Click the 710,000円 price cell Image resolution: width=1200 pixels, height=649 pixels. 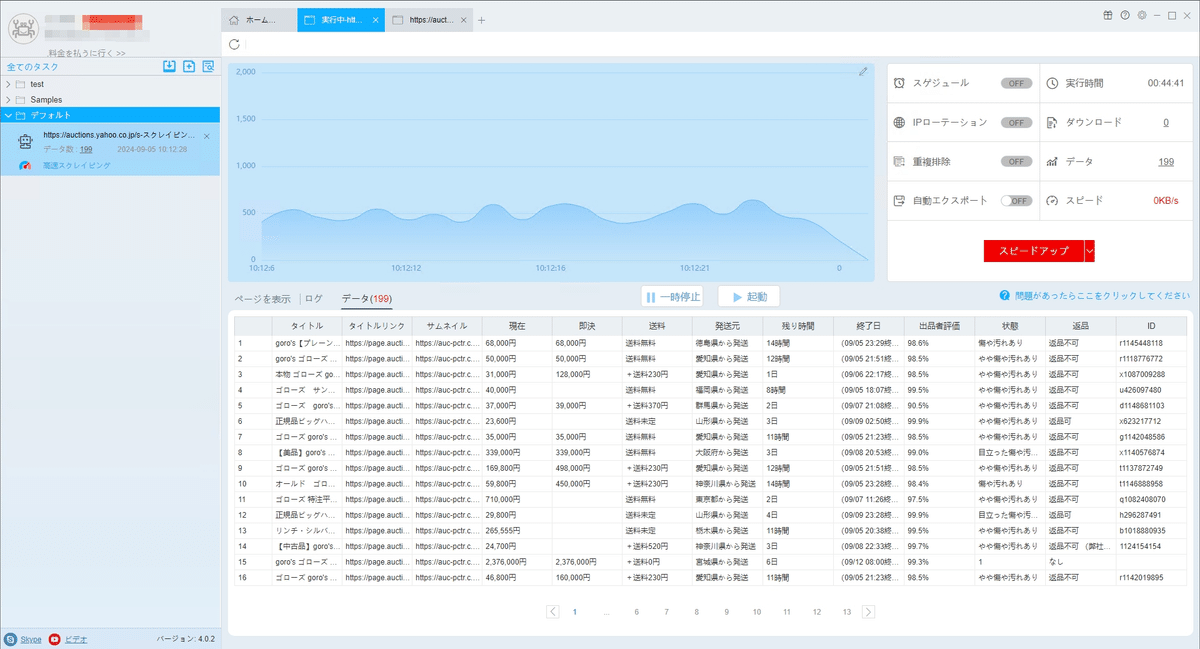(x=517, y=499)
